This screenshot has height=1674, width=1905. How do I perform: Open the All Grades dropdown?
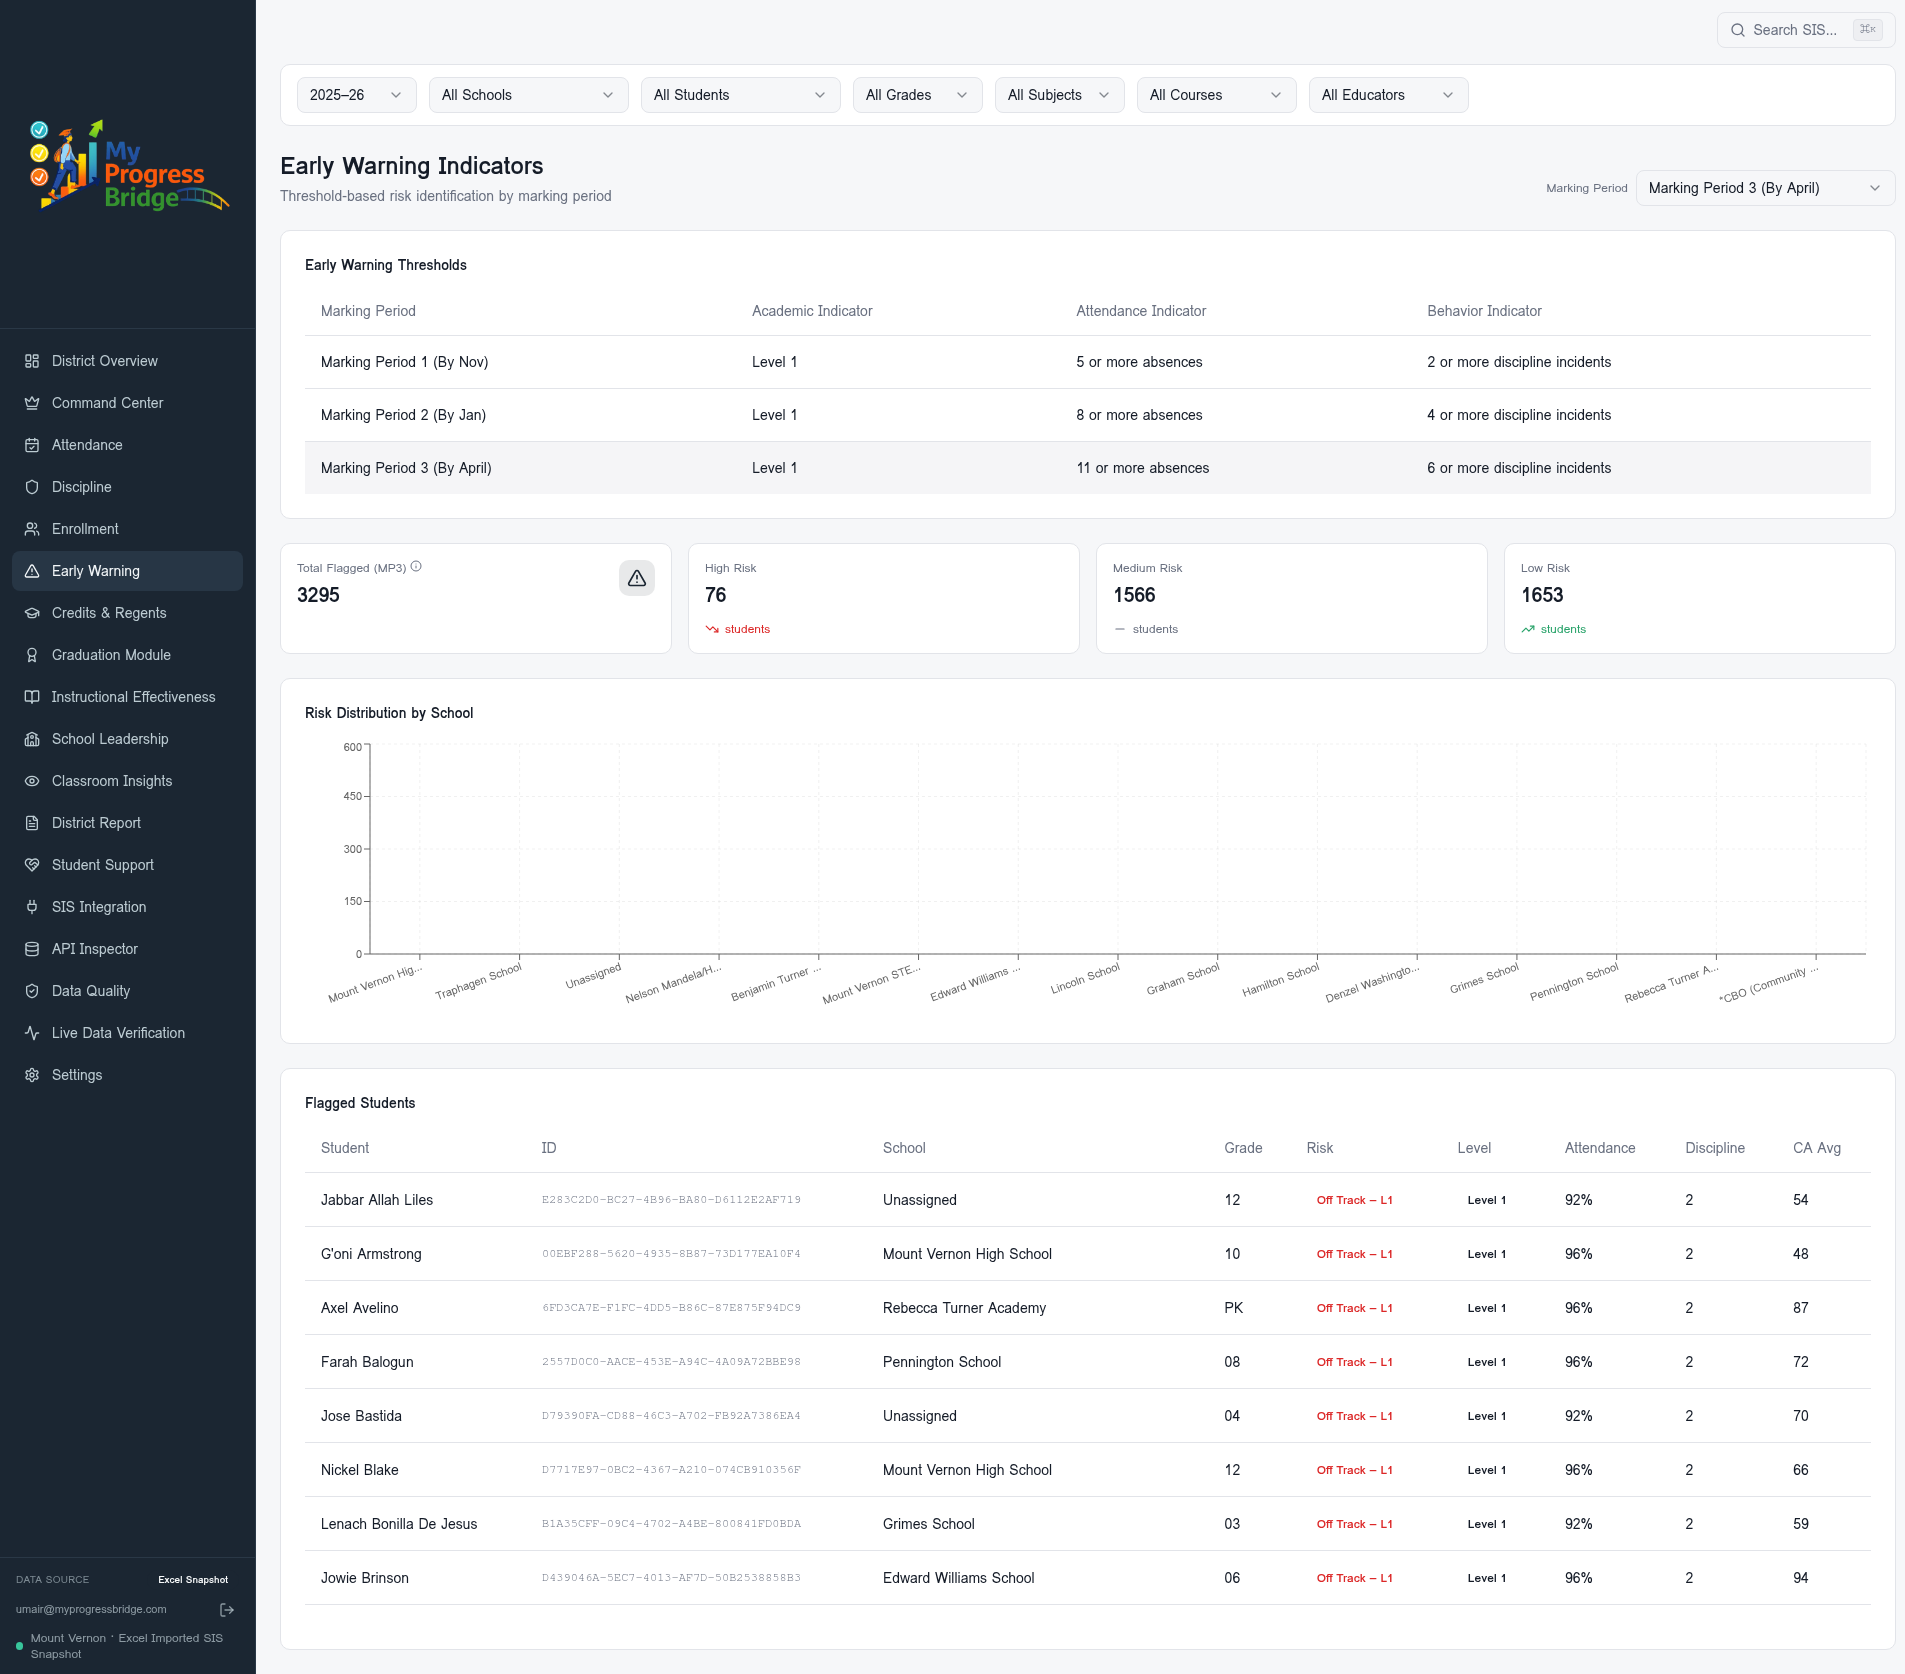pyautogui.click(x=918, y=95)
